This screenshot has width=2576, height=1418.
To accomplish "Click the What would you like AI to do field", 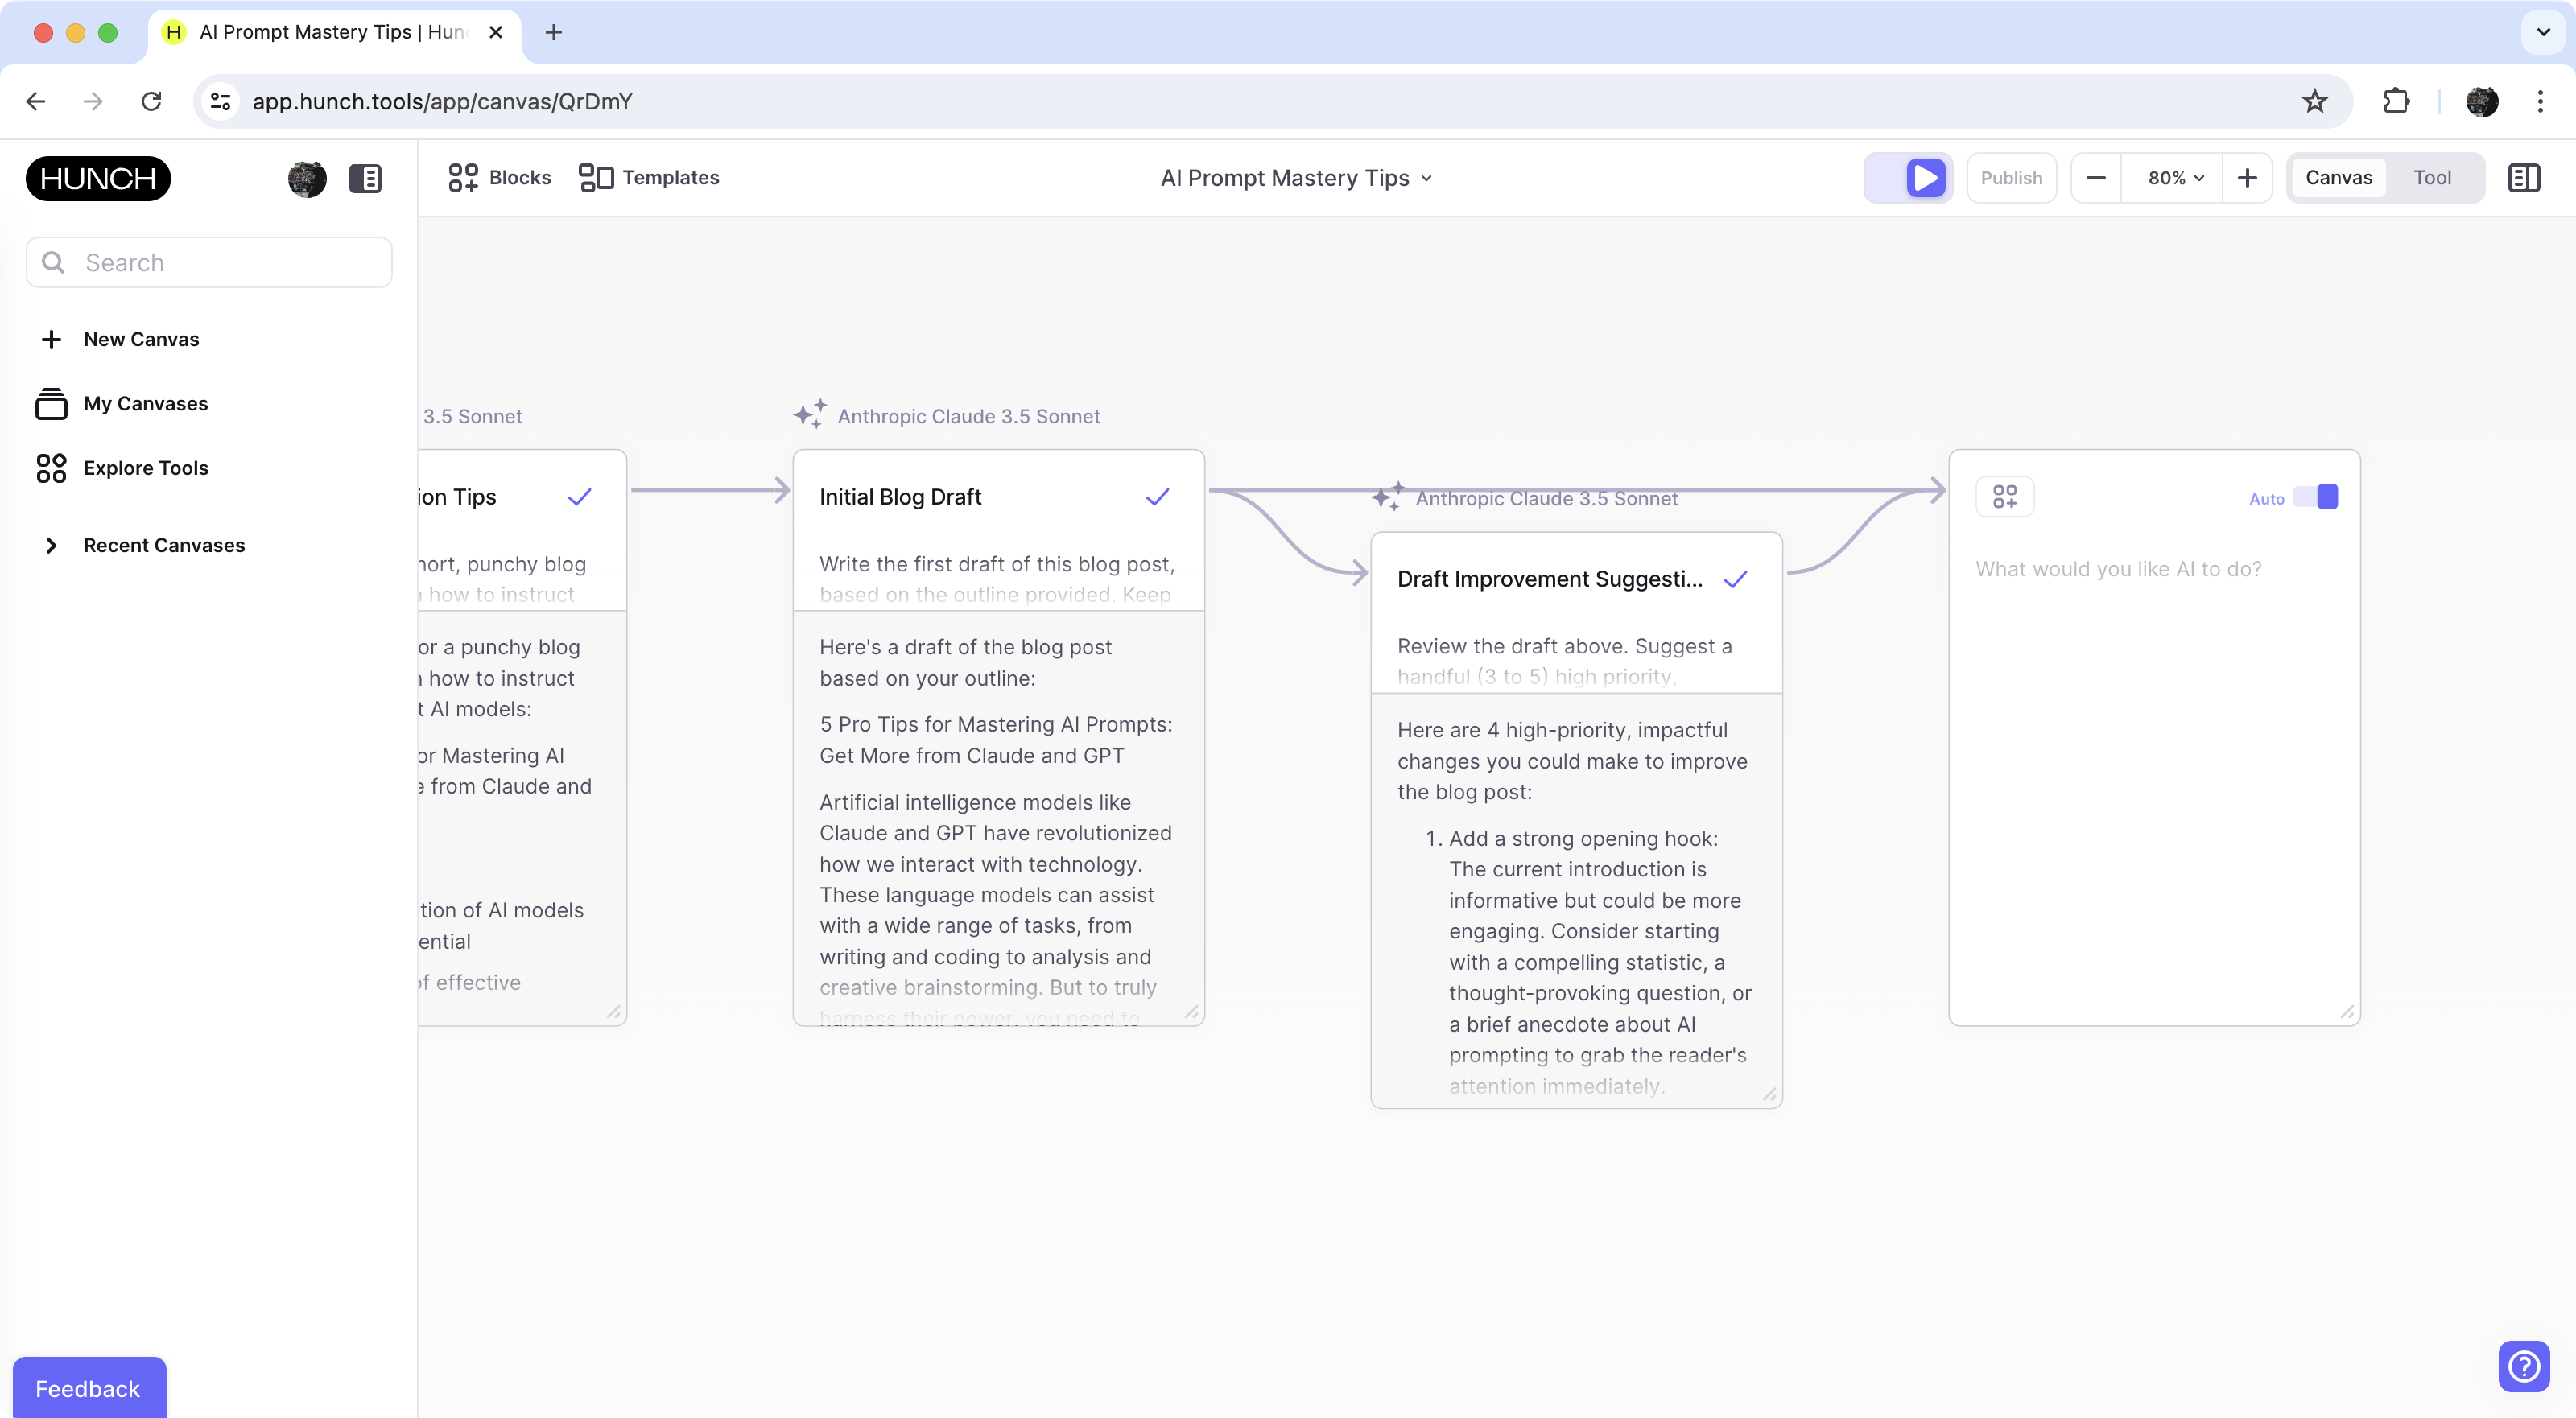I will pyautogui.click(x=2118, y=568).
